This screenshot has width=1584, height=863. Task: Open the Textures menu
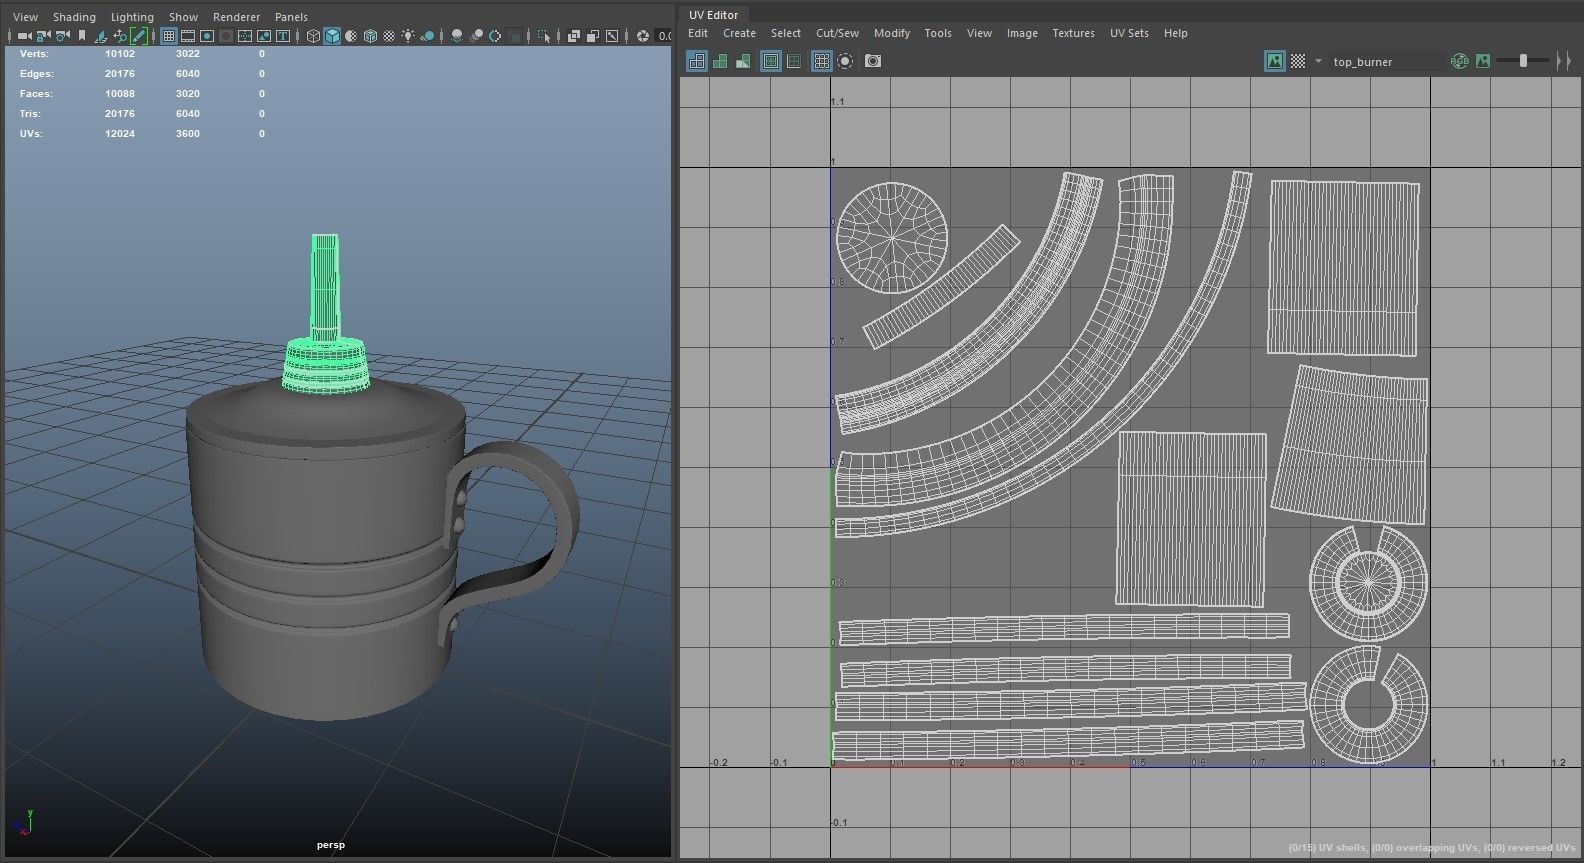pos(1073,33)
